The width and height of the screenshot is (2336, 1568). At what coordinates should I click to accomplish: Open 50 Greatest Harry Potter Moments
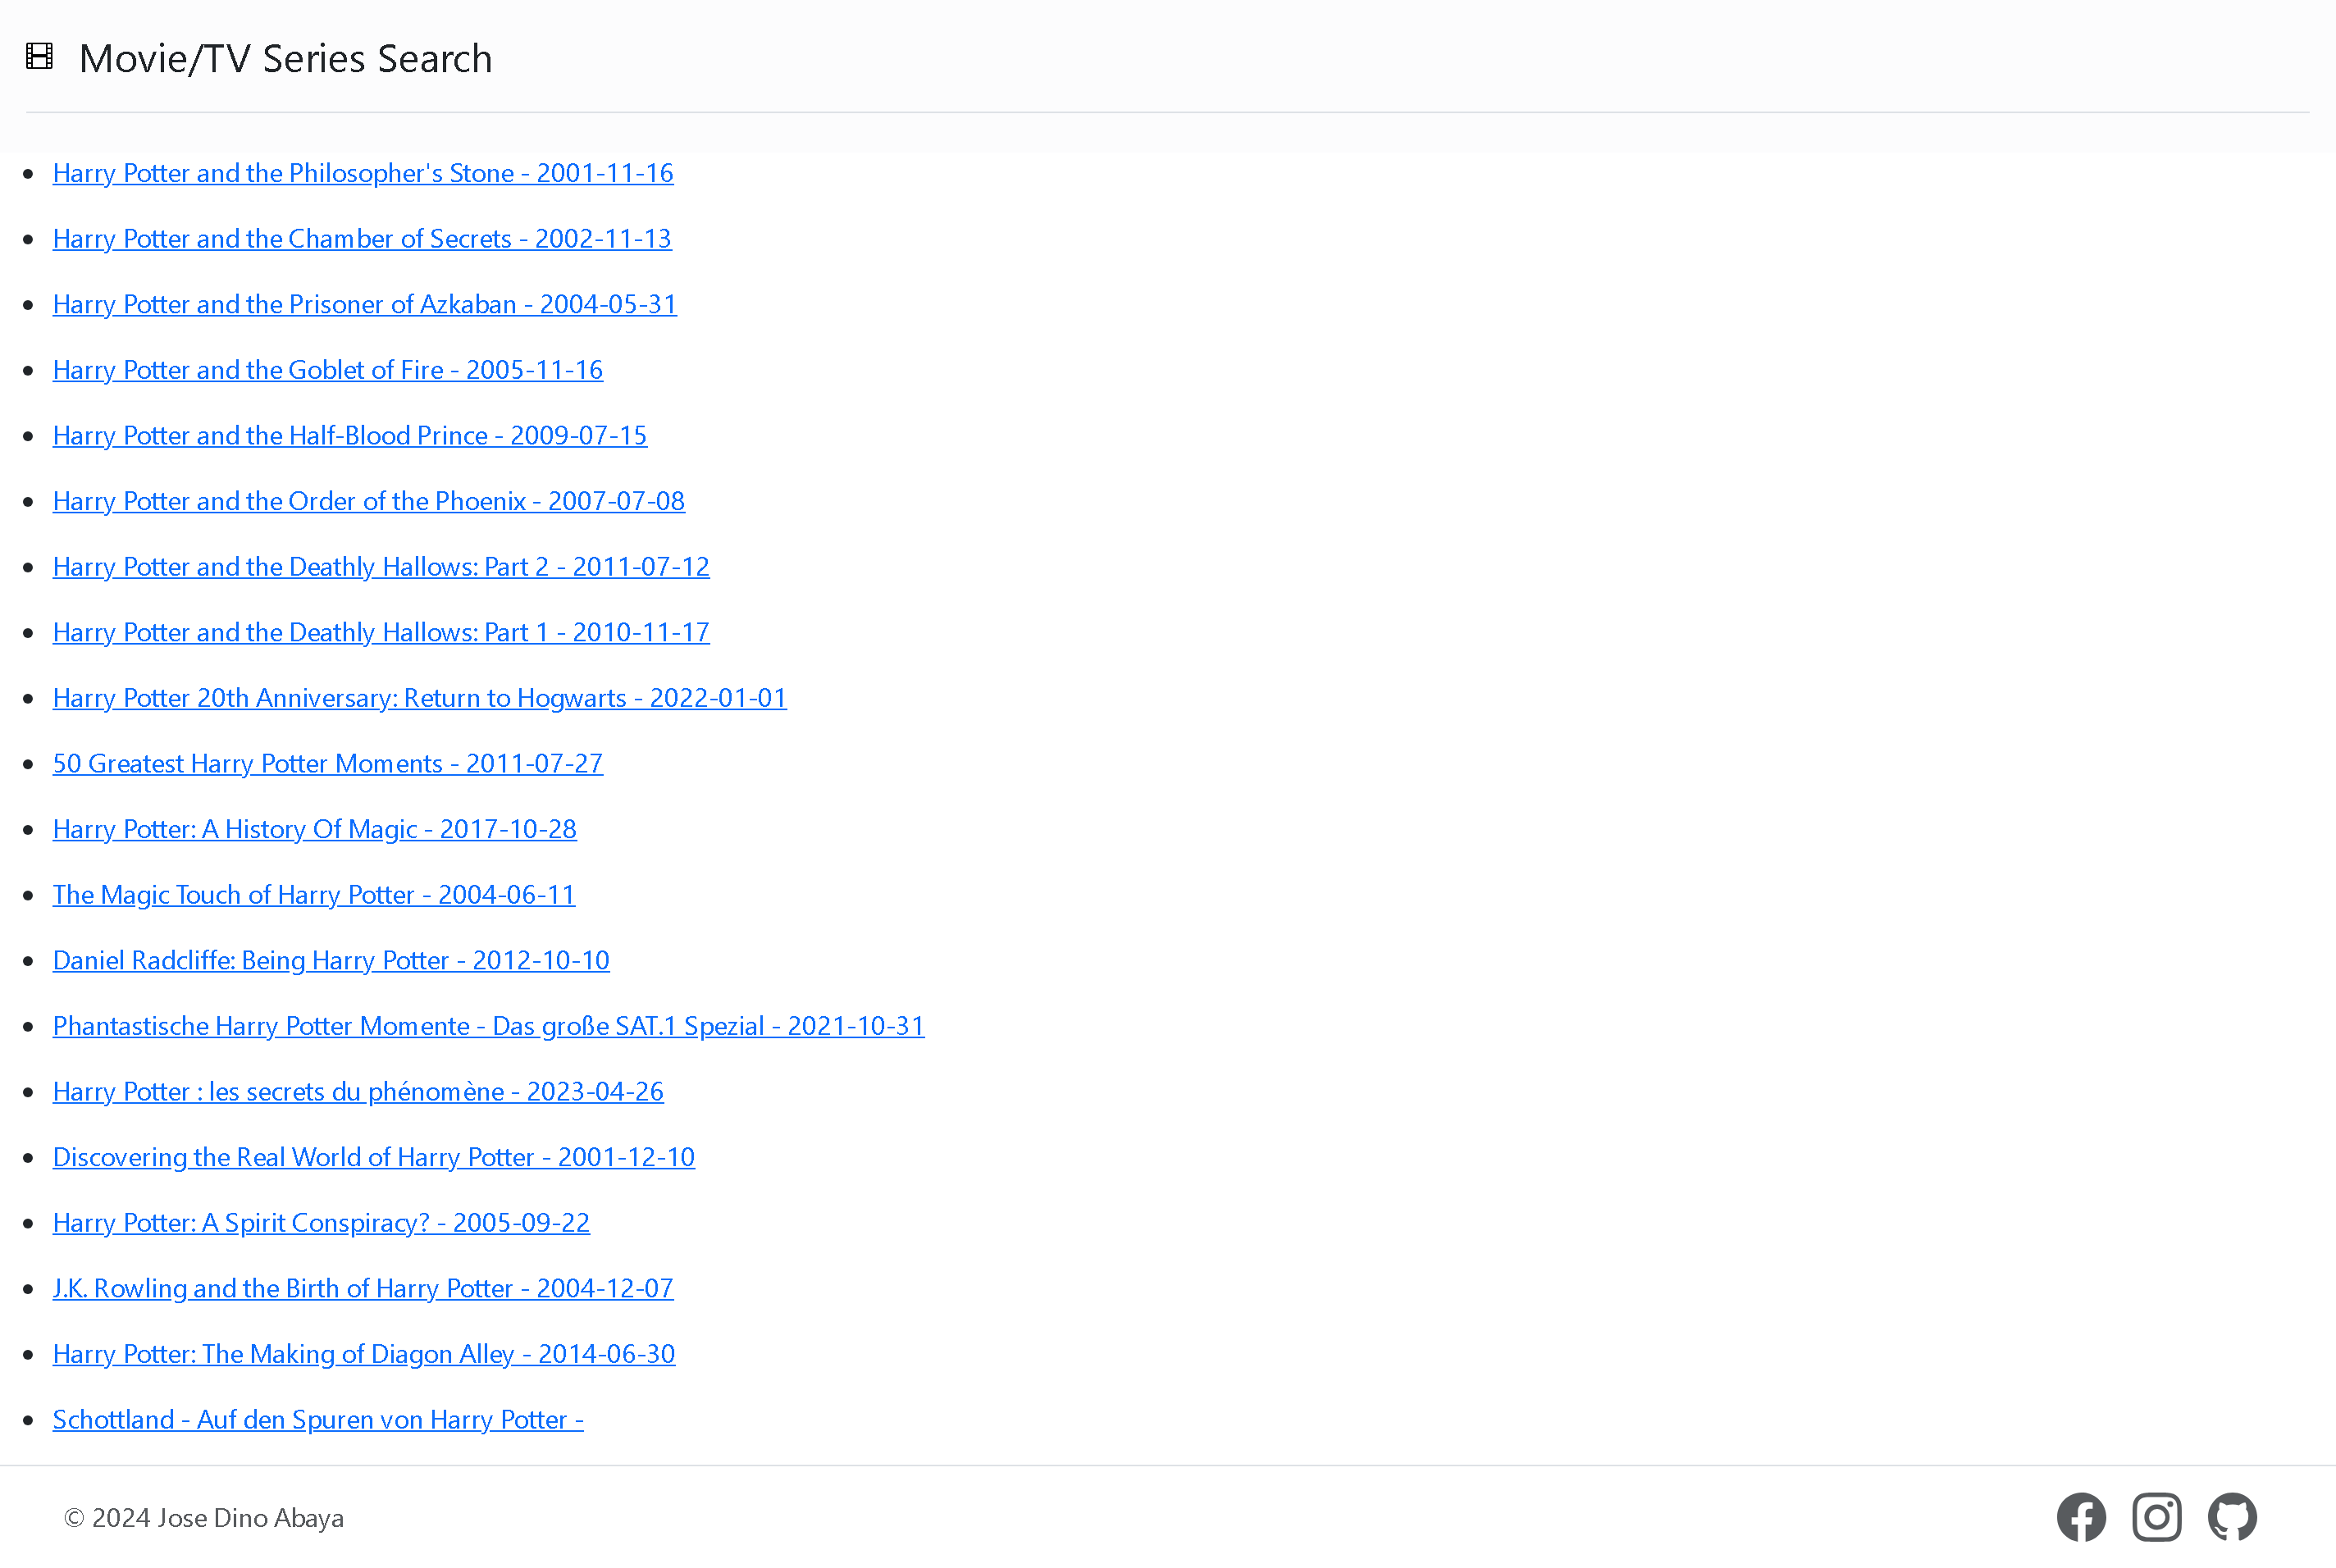(328, 763)
